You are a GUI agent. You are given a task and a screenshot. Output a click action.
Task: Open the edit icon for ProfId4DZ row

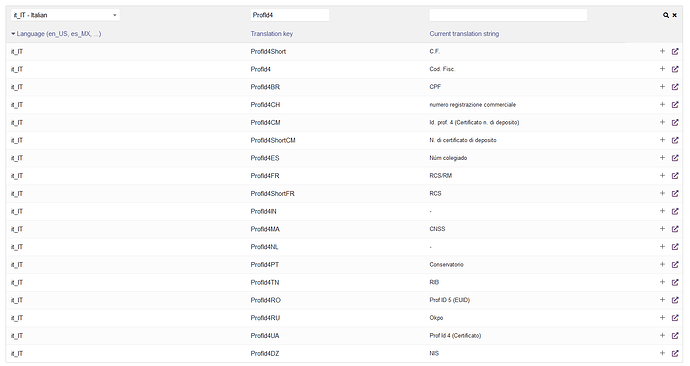coord(675,353)
